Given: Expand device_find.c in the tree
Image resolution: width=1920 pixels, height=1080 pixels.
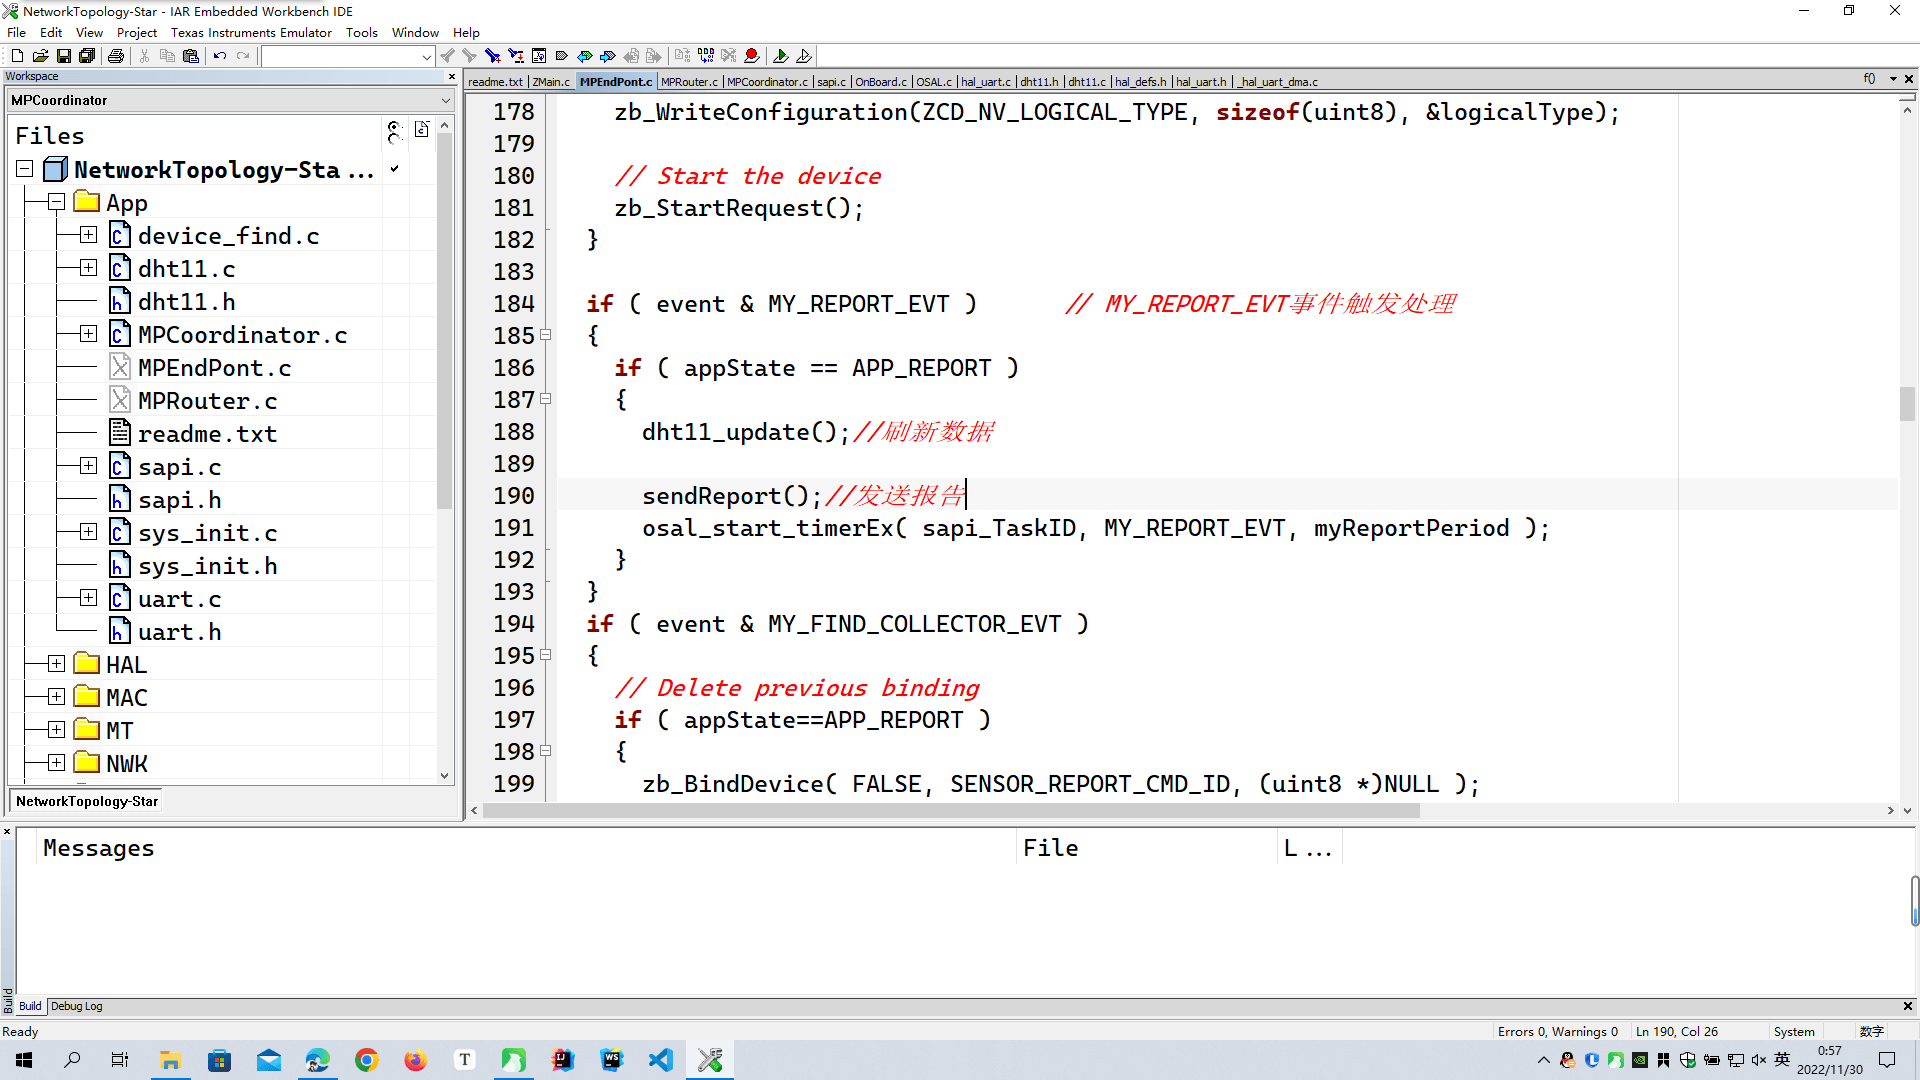Looking at the screenshot, I should point(89,235).
